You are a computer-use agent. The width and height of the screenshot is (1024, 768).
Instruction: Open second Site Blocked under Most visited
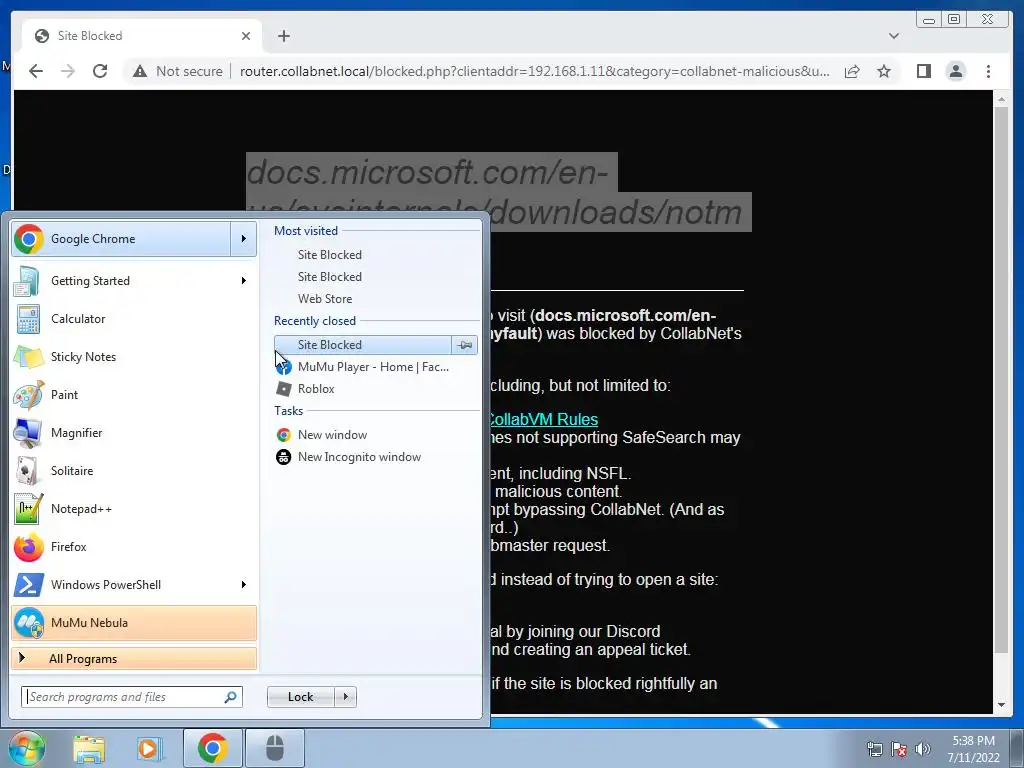point(376,277)
